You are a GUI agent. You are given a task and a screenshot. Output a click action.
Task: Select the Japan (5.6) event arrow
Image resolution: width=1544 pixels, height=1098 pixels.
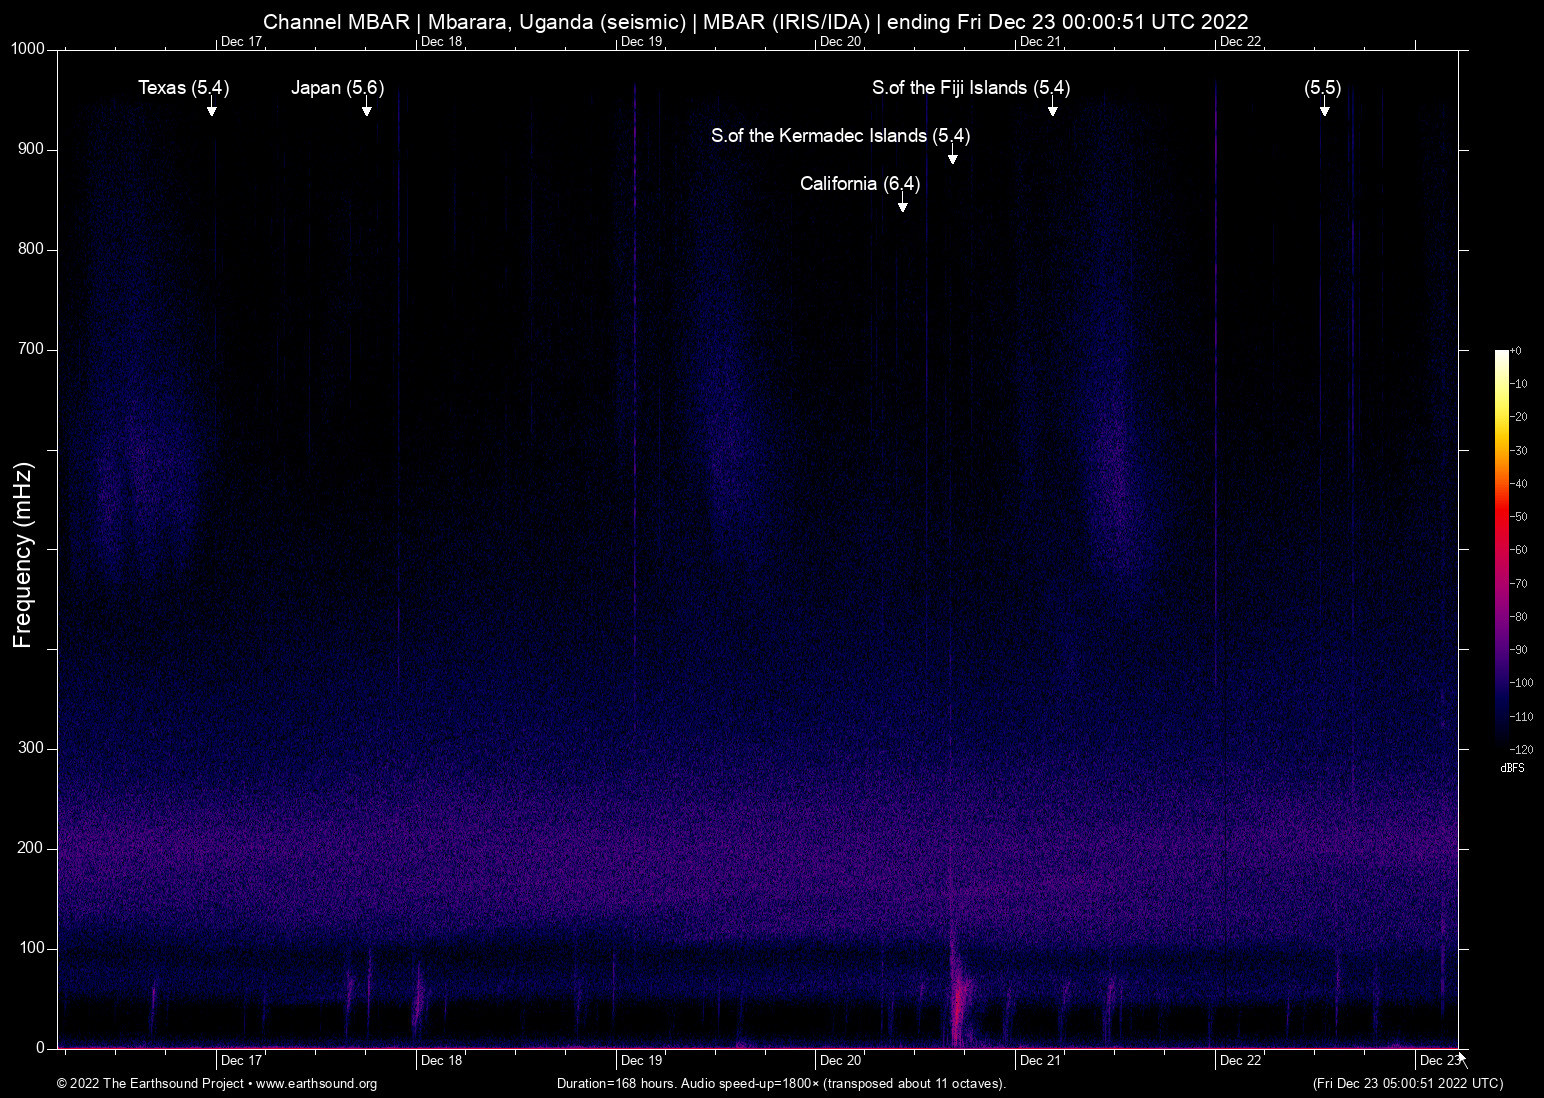click(x=367, y=112)
